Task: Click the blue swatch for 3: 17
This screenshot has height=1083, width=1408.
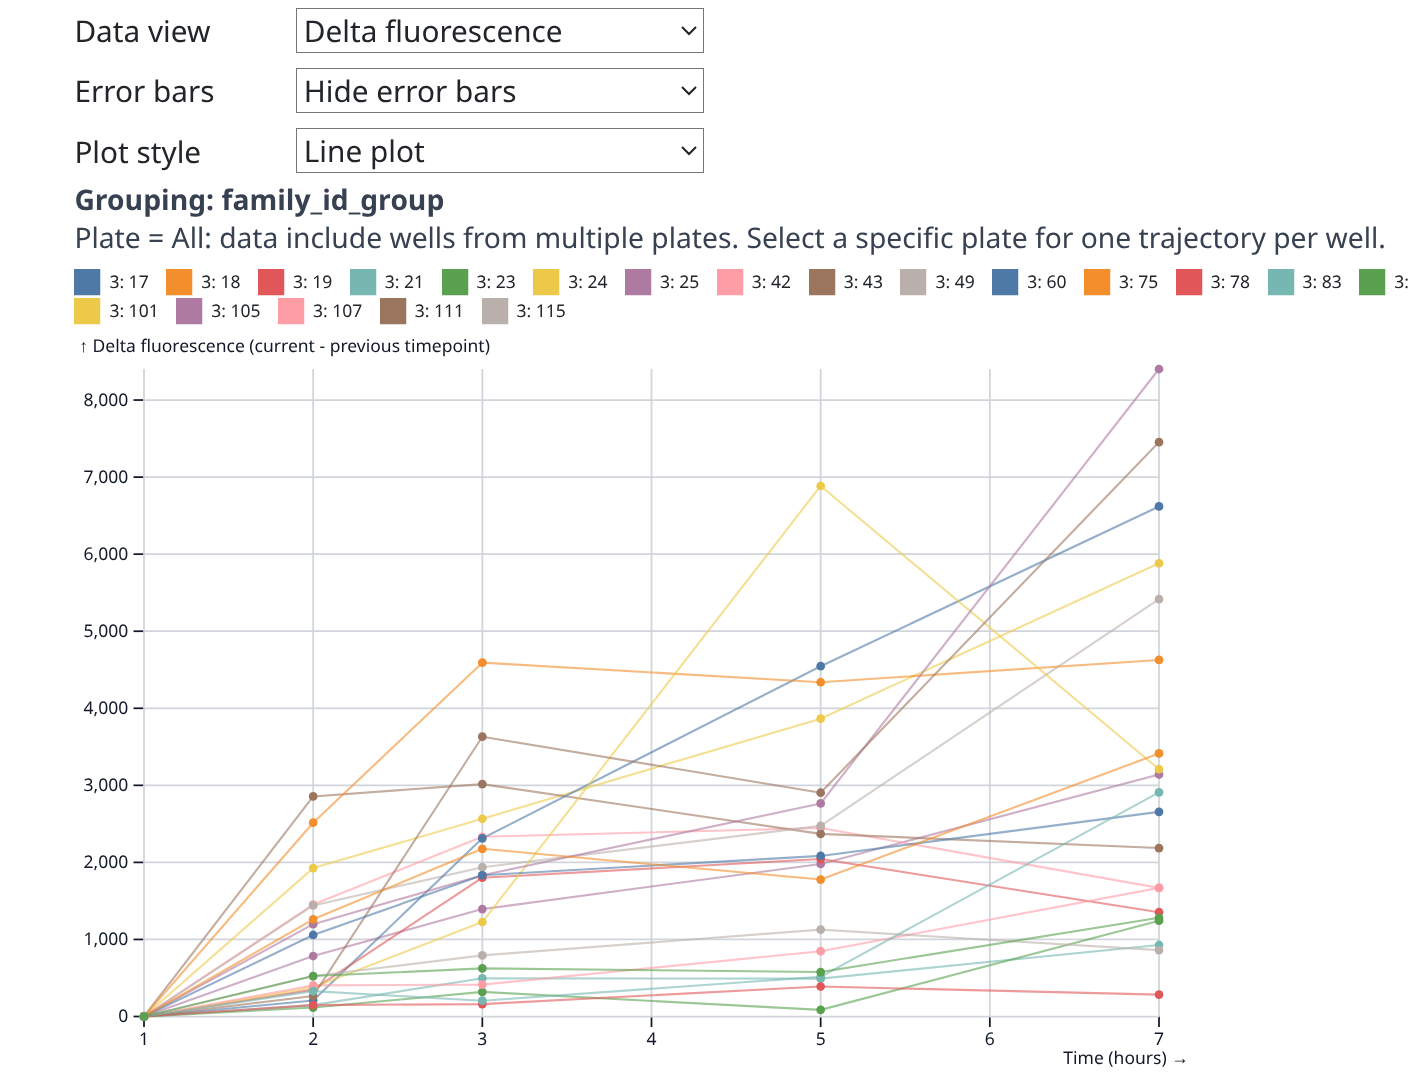Action: (x=88, y=282)
